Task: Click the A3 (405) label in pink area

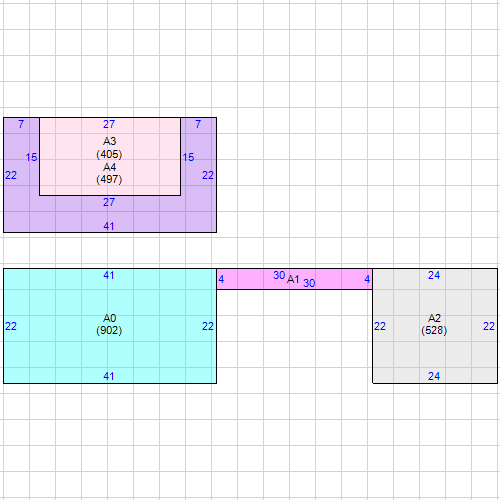Action: (109, 148)
